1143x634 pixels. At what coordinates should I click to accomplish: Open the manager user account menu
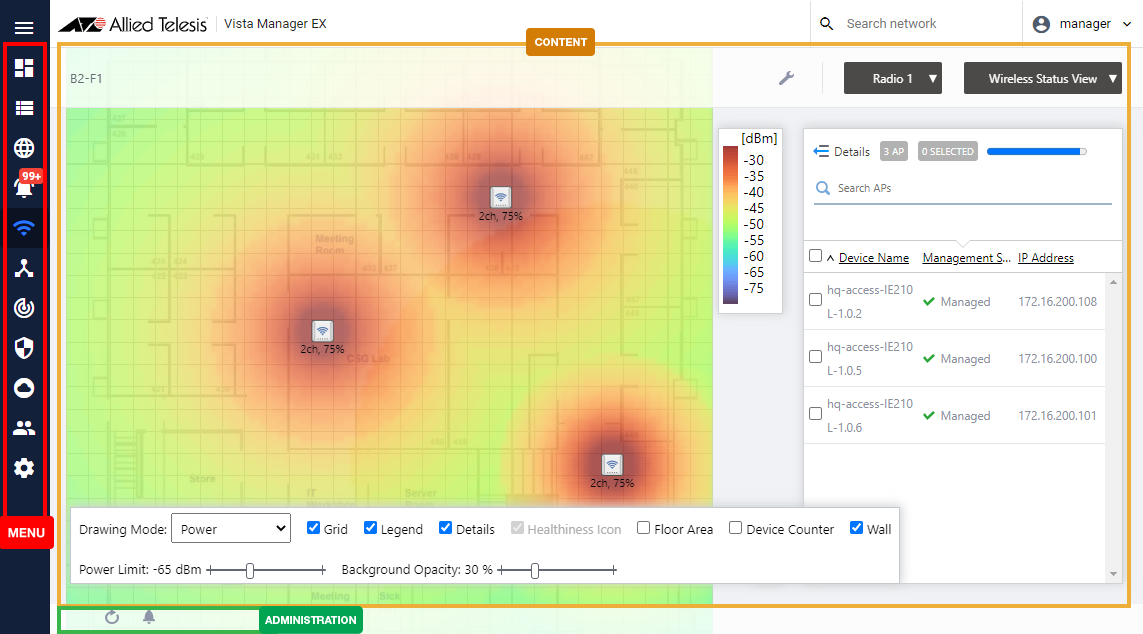tap(1082, 24)
